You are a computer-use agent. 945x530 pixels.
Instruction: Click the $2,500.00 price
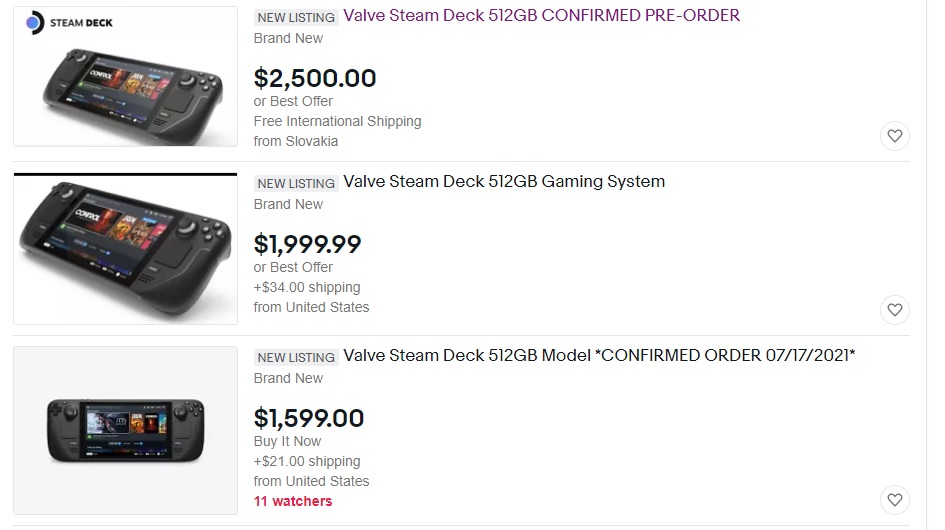[315, 78]
